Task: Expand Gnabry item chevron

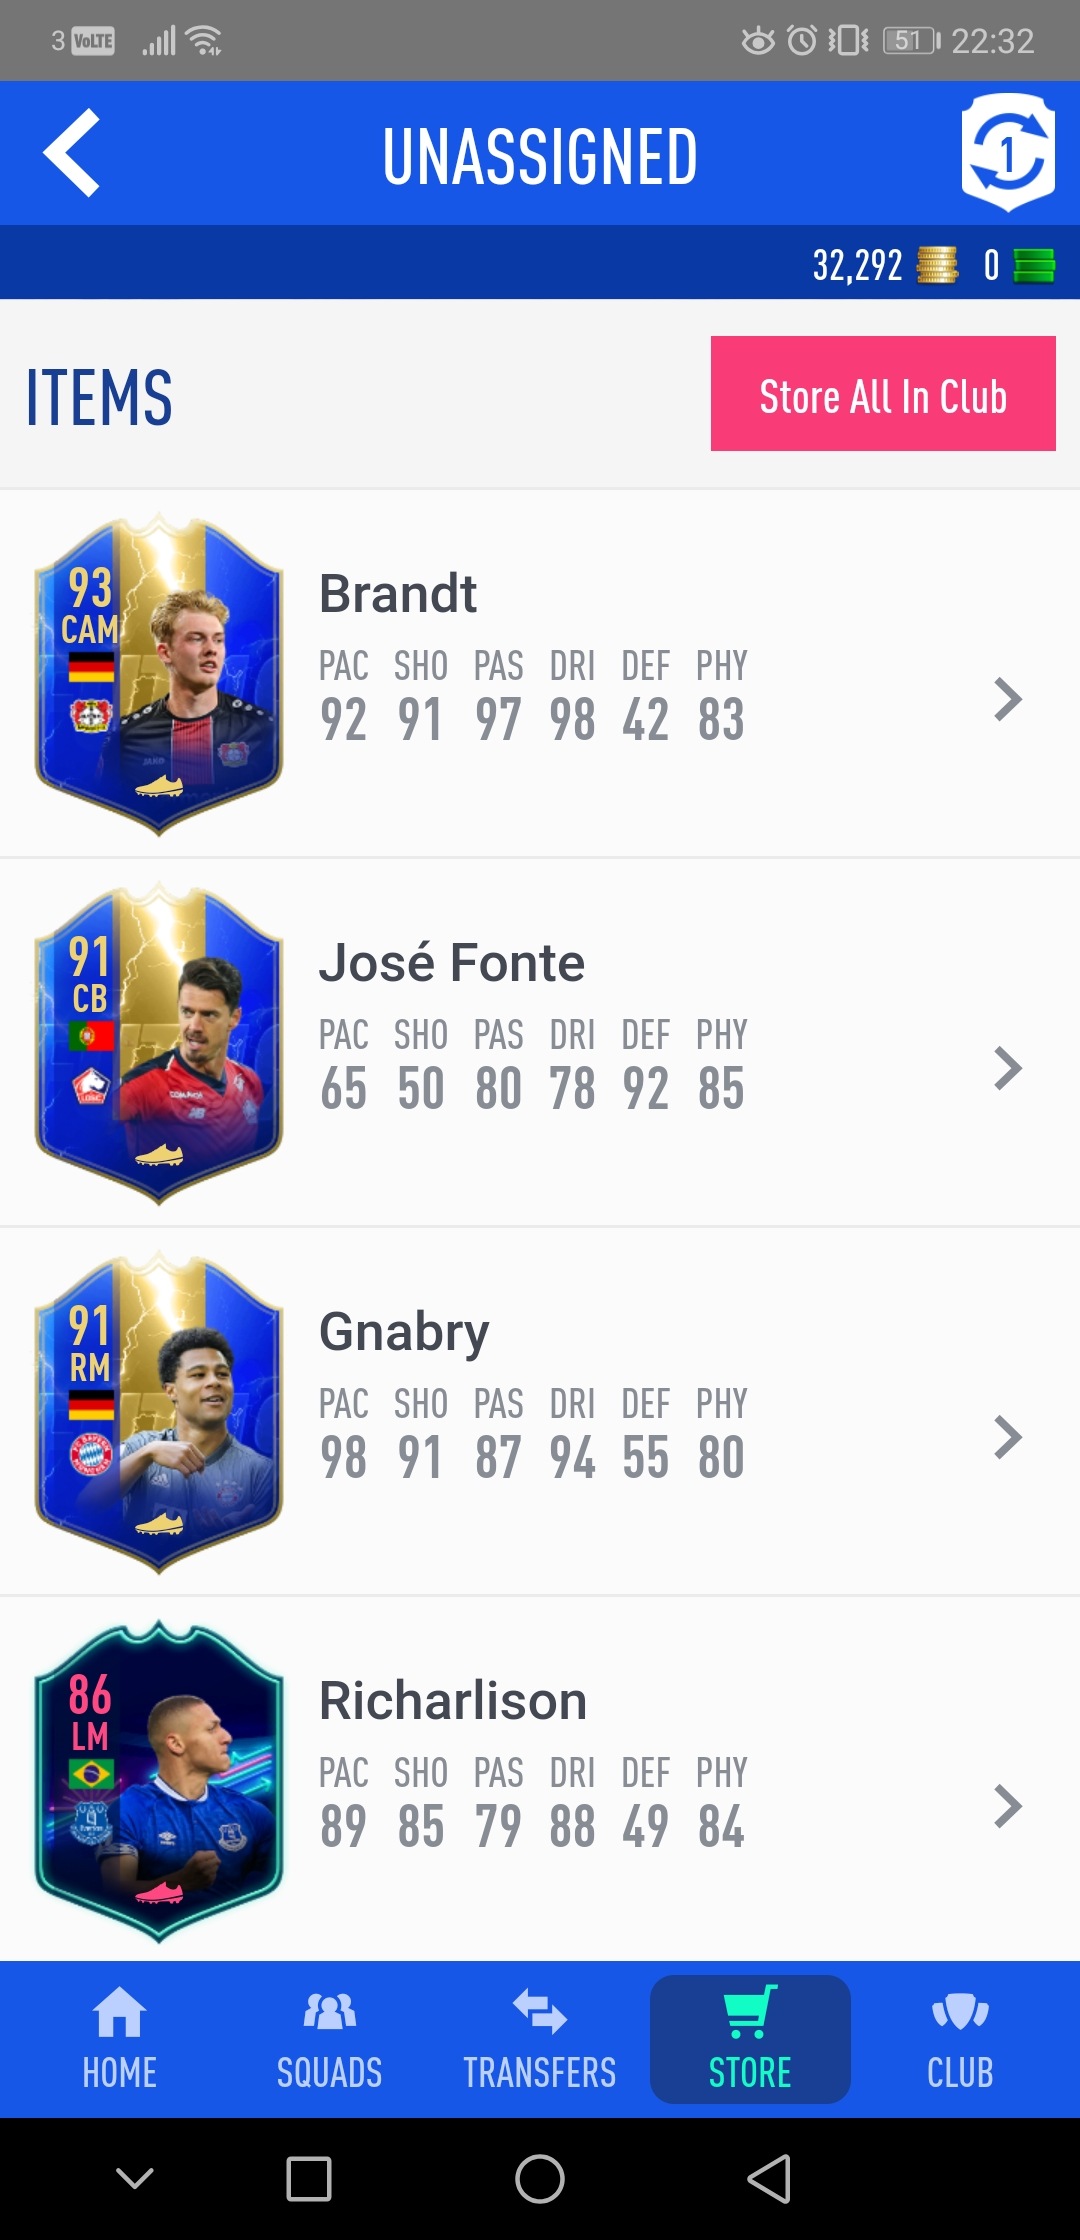Action: click(1008, 1437)
